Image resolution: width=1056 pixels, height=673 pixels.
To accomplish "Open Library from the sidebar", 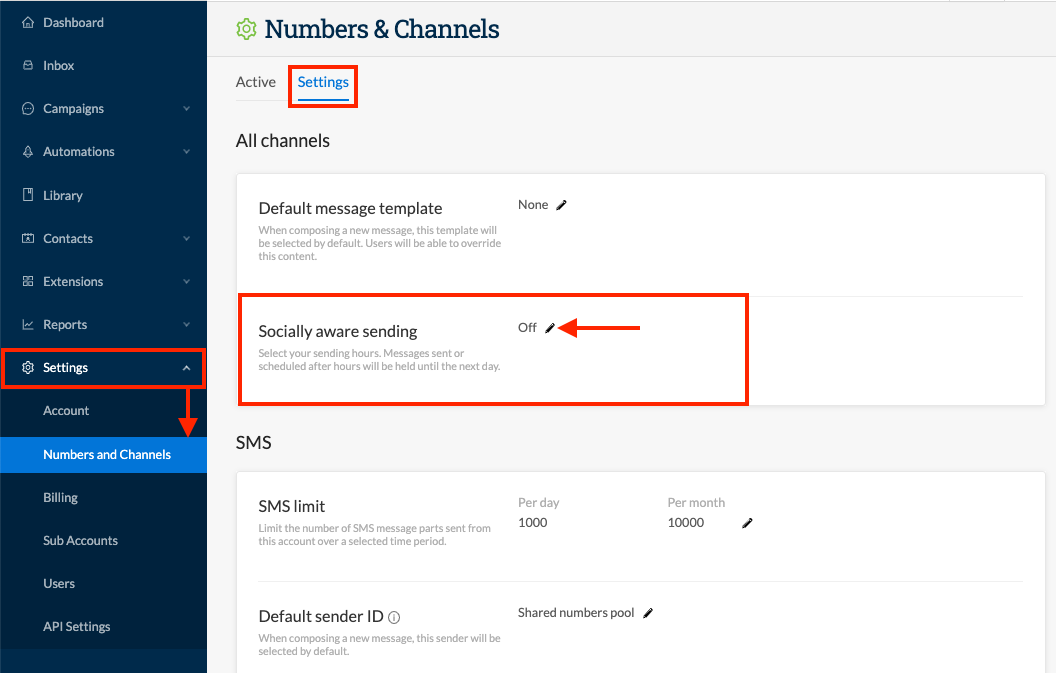I will (x=63, y=195).
